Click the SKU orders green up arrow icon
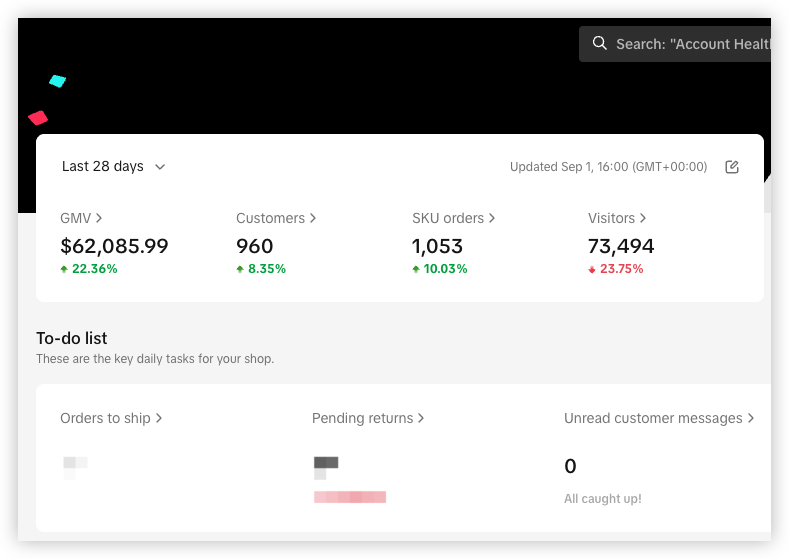The width and height of the screenshot is (789, 559). click(417, 269)
